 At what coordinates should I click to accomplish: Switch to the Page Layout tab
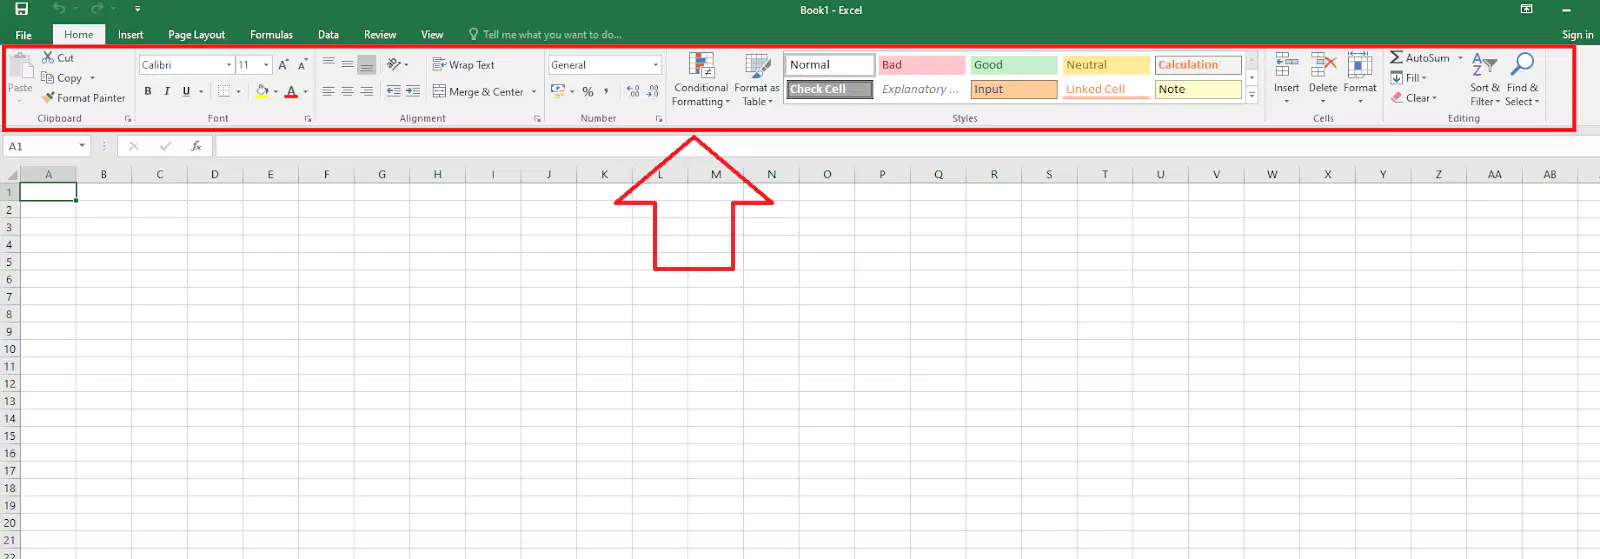click(x=197, y=35)
